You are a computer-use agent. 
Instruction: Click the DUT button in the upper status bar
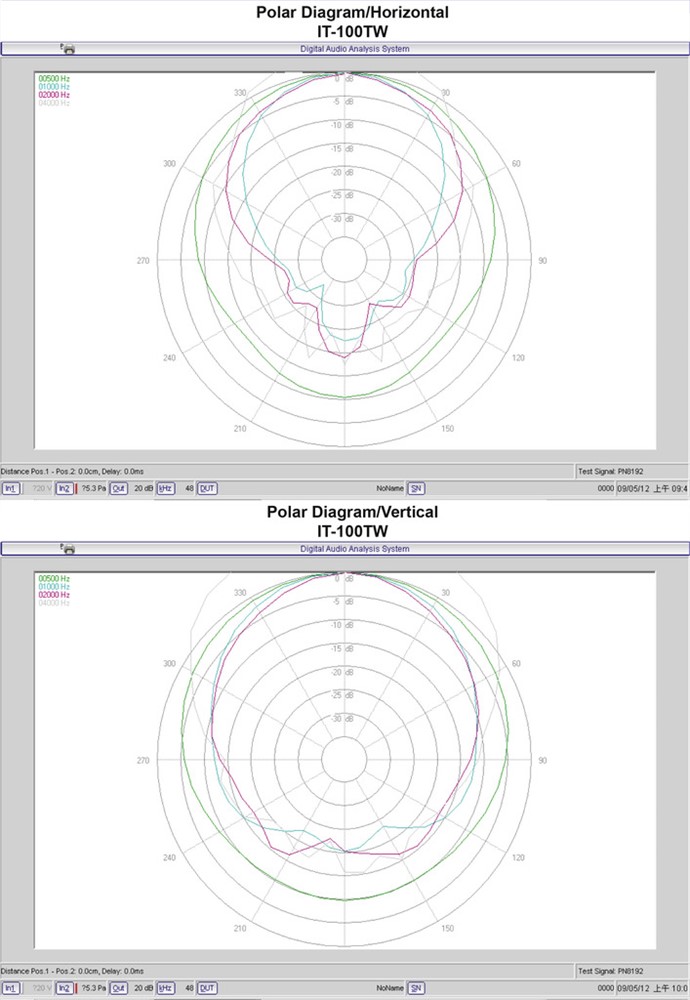point(207,488)
